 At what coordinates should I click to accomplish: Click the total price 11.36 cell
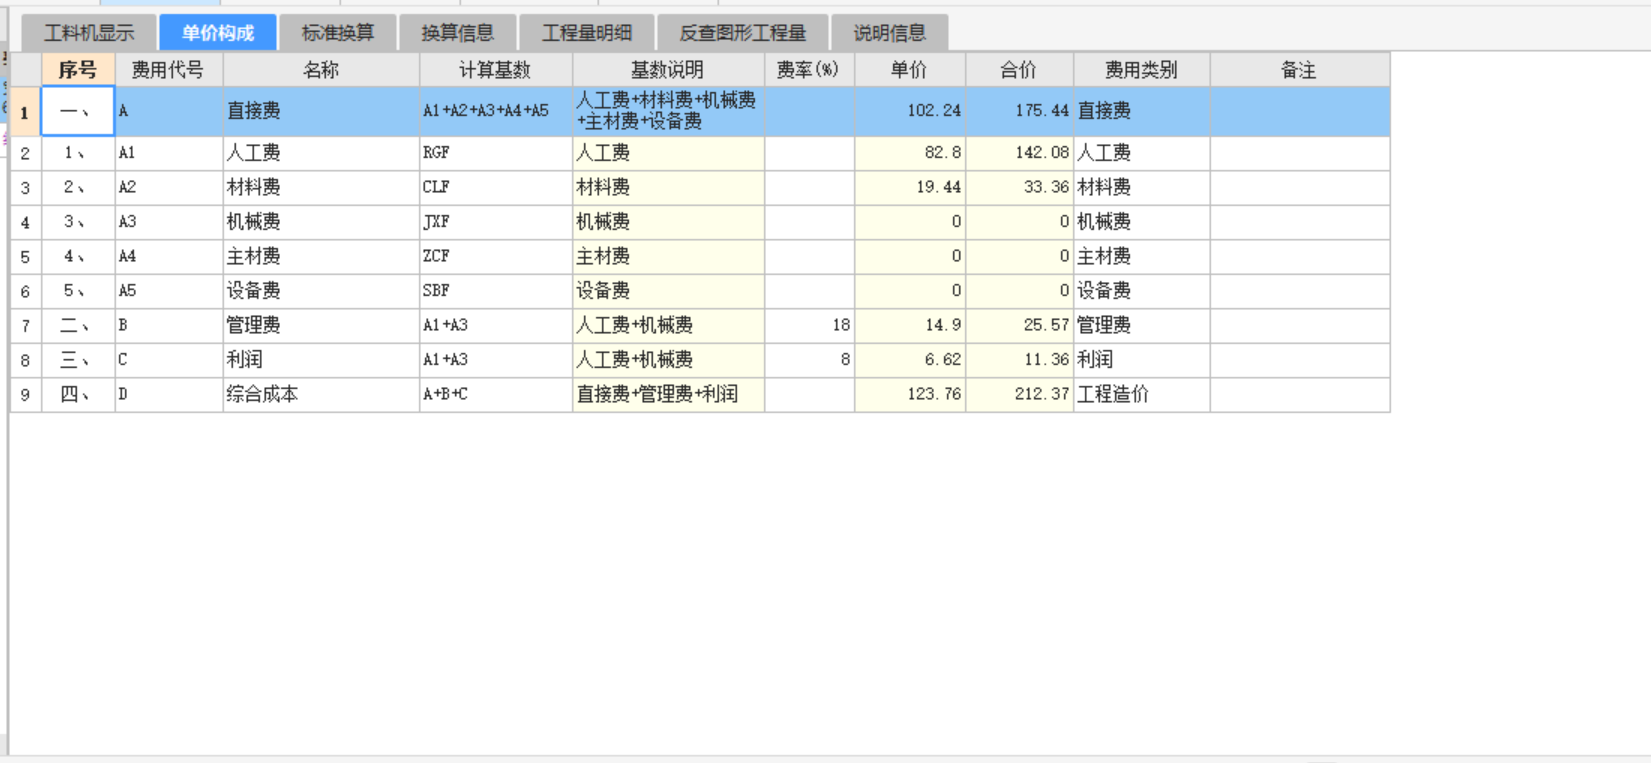(1019, 360)
